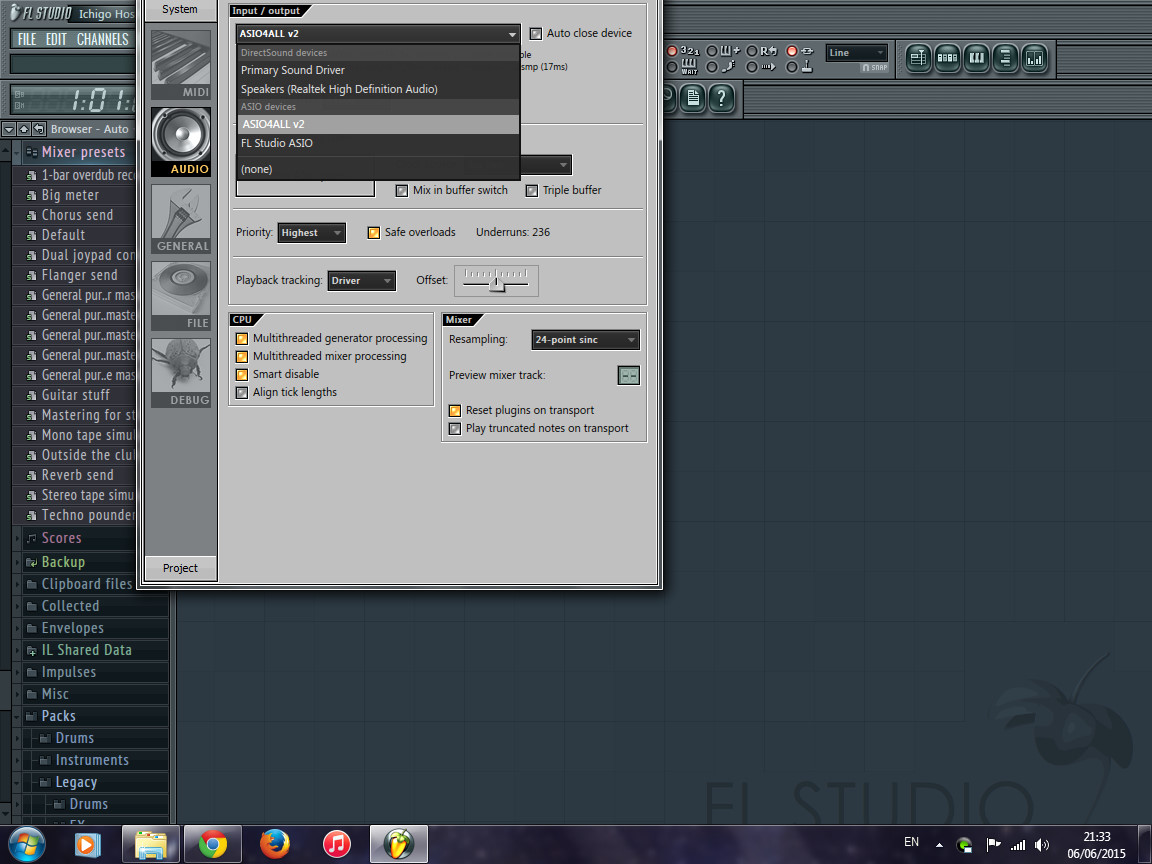Click the project info document icon

pos(692,98)
